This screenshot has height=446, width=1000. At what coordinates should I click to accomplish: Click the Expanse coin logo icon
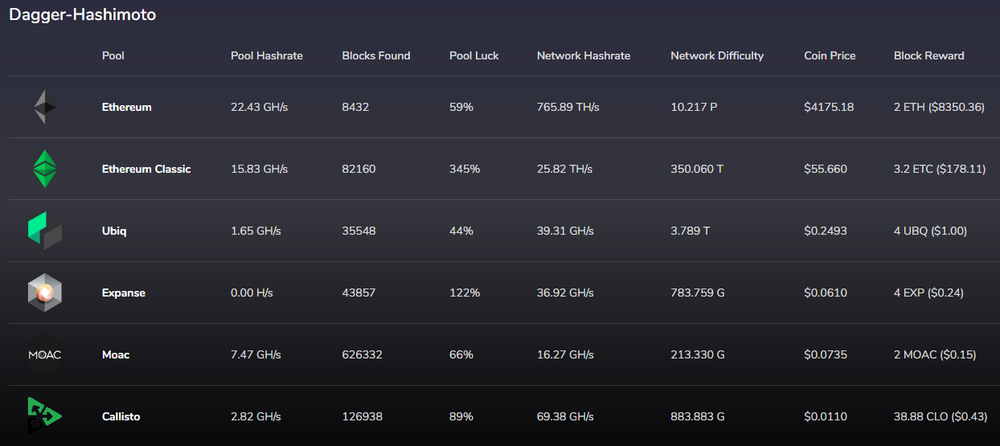coord(45,293)
